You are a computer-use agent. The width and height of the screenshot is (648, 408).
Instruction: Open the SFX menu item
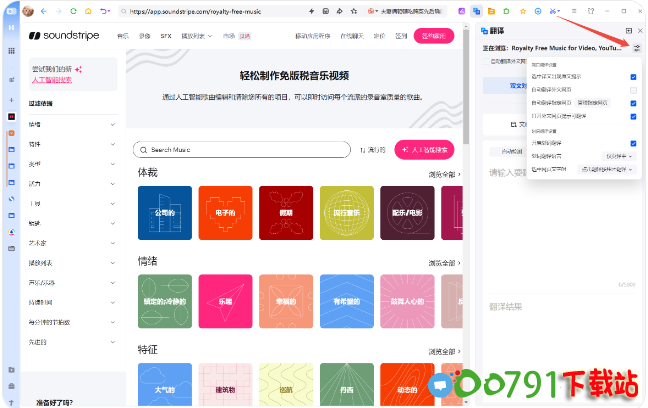[166, 36]
